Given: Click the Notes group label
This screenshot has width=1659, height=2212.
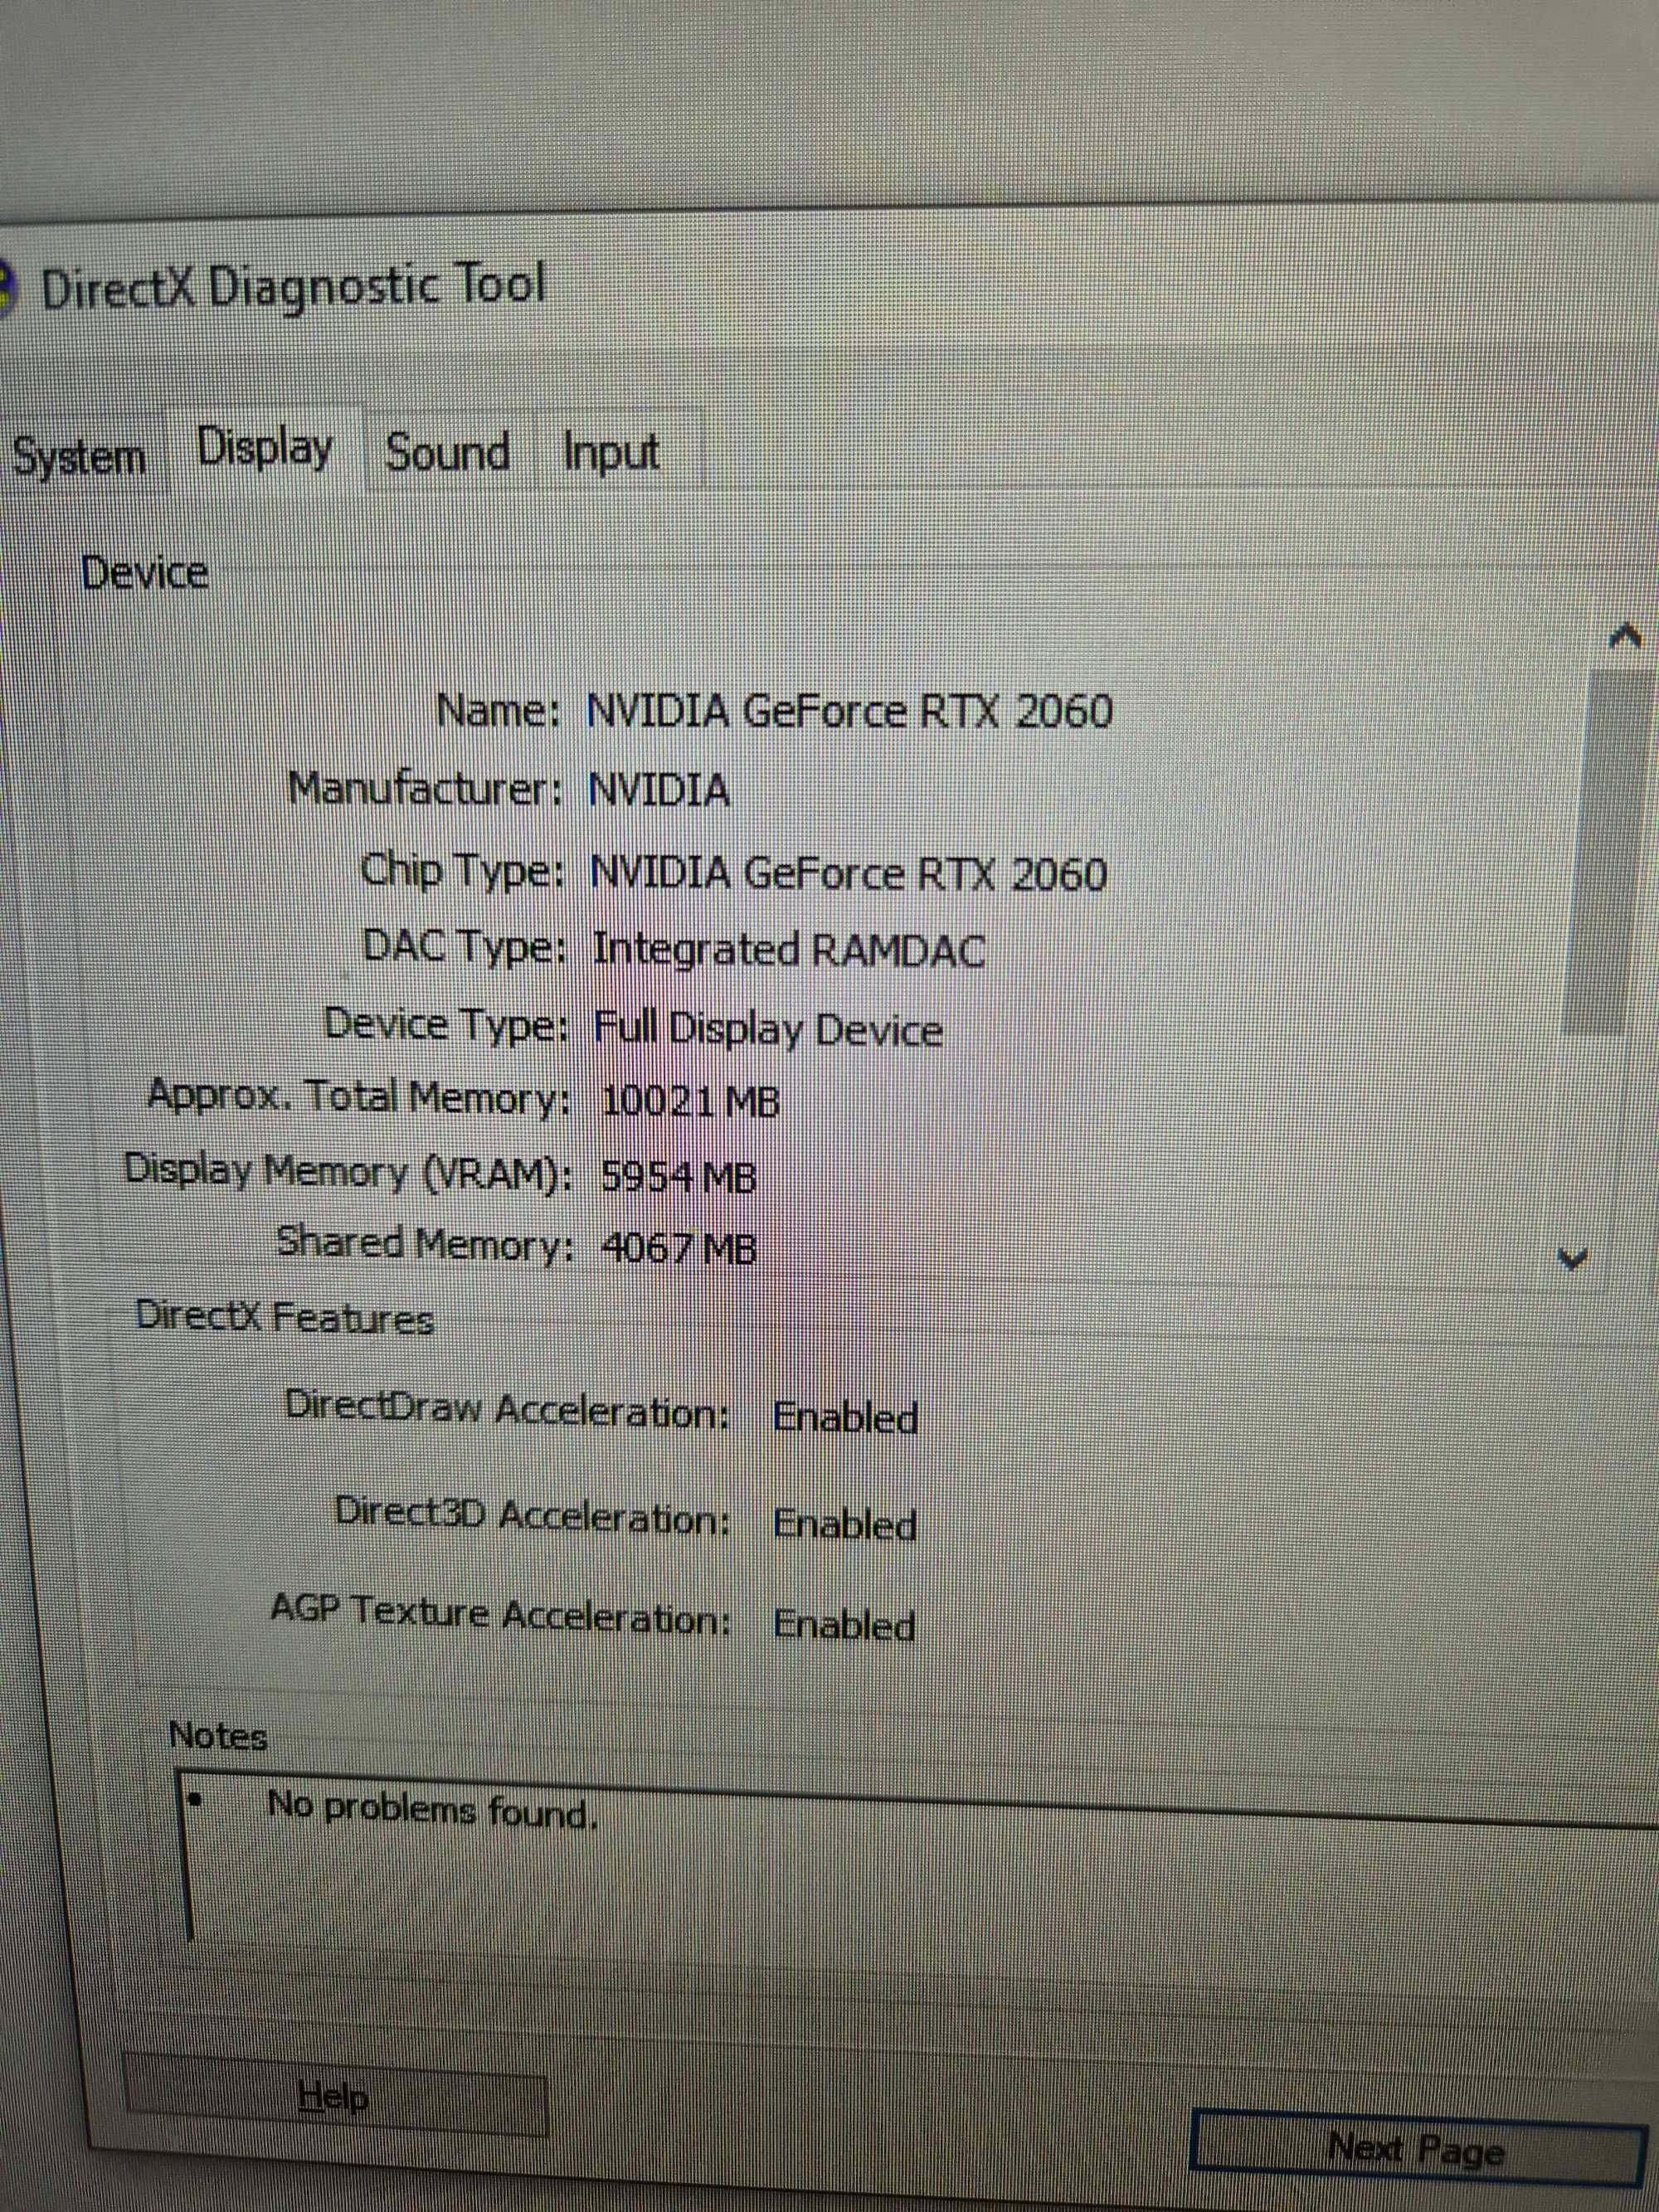Looking at the screenshot, I should (x=218, y=1735).
